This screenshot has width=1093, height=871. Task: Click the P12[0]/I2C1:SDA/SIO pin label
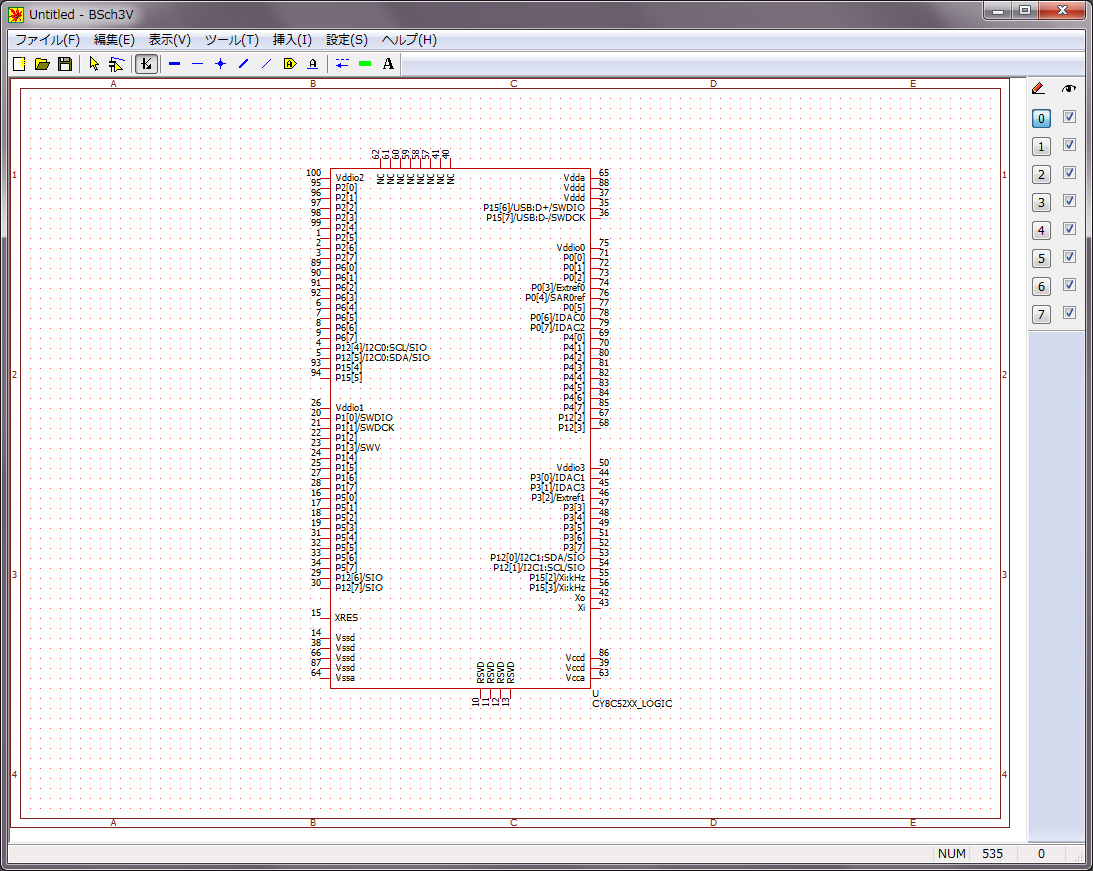click(x=537, y=557)
